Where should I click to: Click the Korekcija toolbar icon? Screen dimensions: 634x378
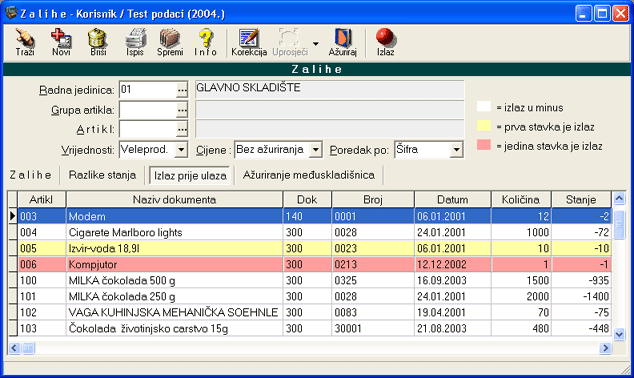point(249,42)
